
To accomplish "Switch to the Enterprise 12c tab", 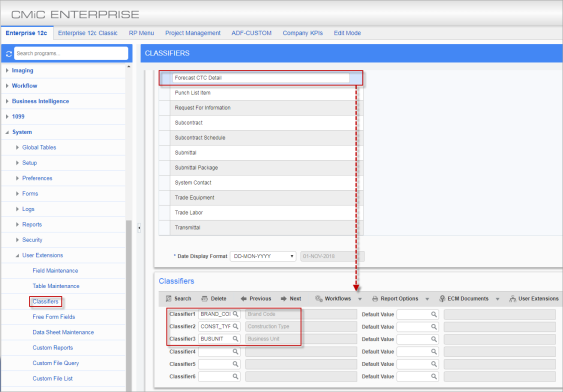I will click(27, 33).
